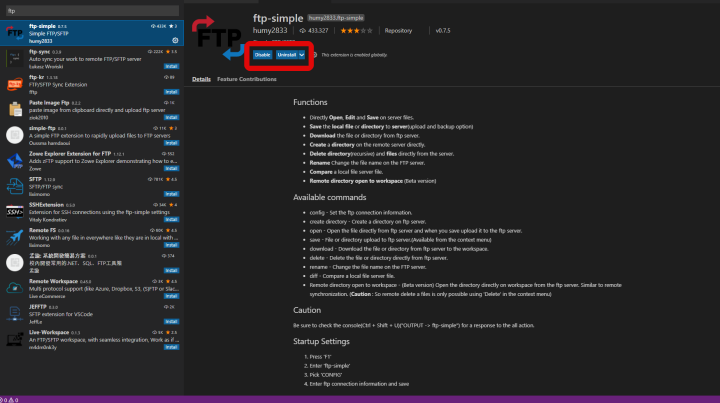Viewport: 720px width, 403px height.
Task: Select Zowe Explorer Extension for FTP title
Action: pyautogui.click(x=70, y=154)
